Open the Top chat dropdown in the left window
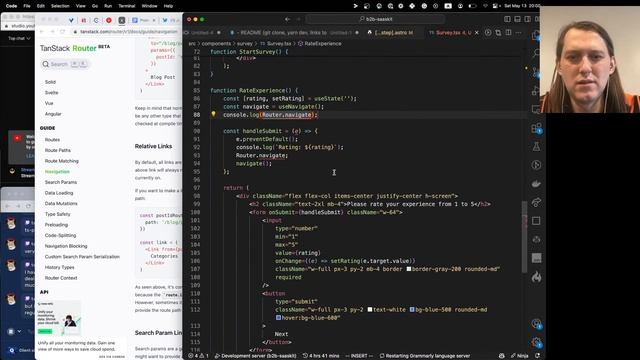This screenshot has height=360, width=640. pos(19,38)
